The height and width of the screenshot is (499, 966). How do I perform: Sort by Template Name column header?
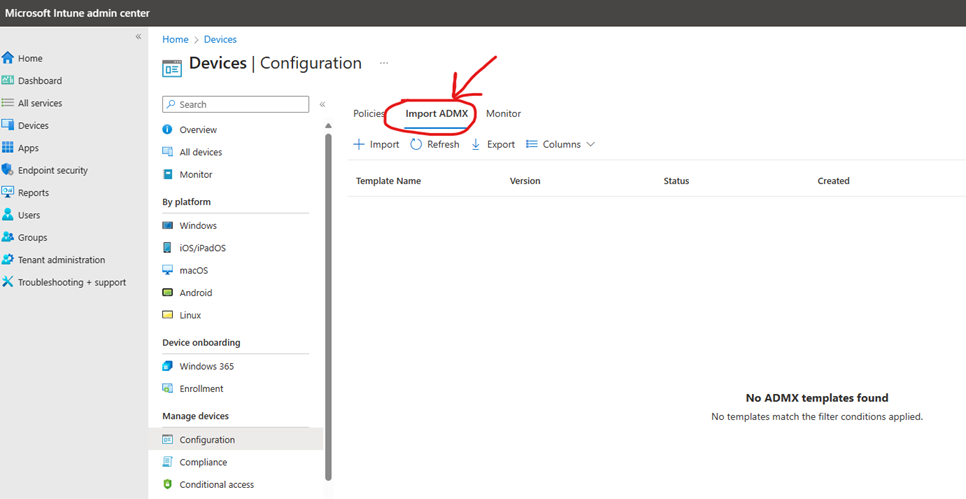pos(388,181)
